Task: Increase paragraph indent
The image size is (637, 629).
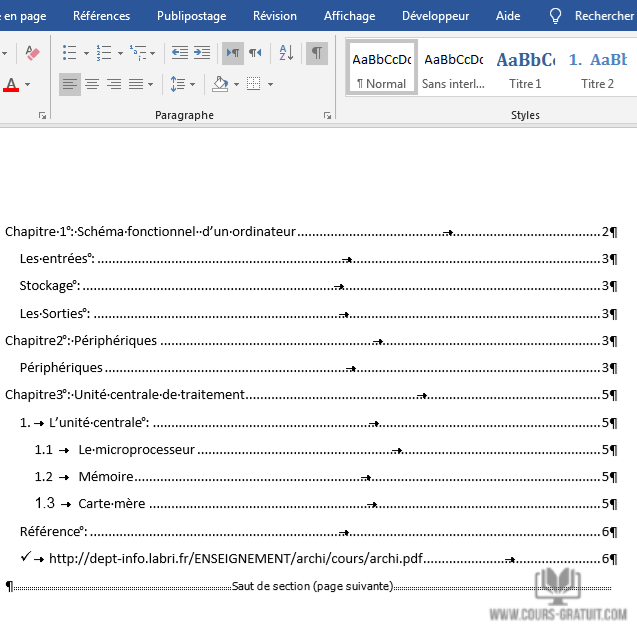Action: coord(202,53)
